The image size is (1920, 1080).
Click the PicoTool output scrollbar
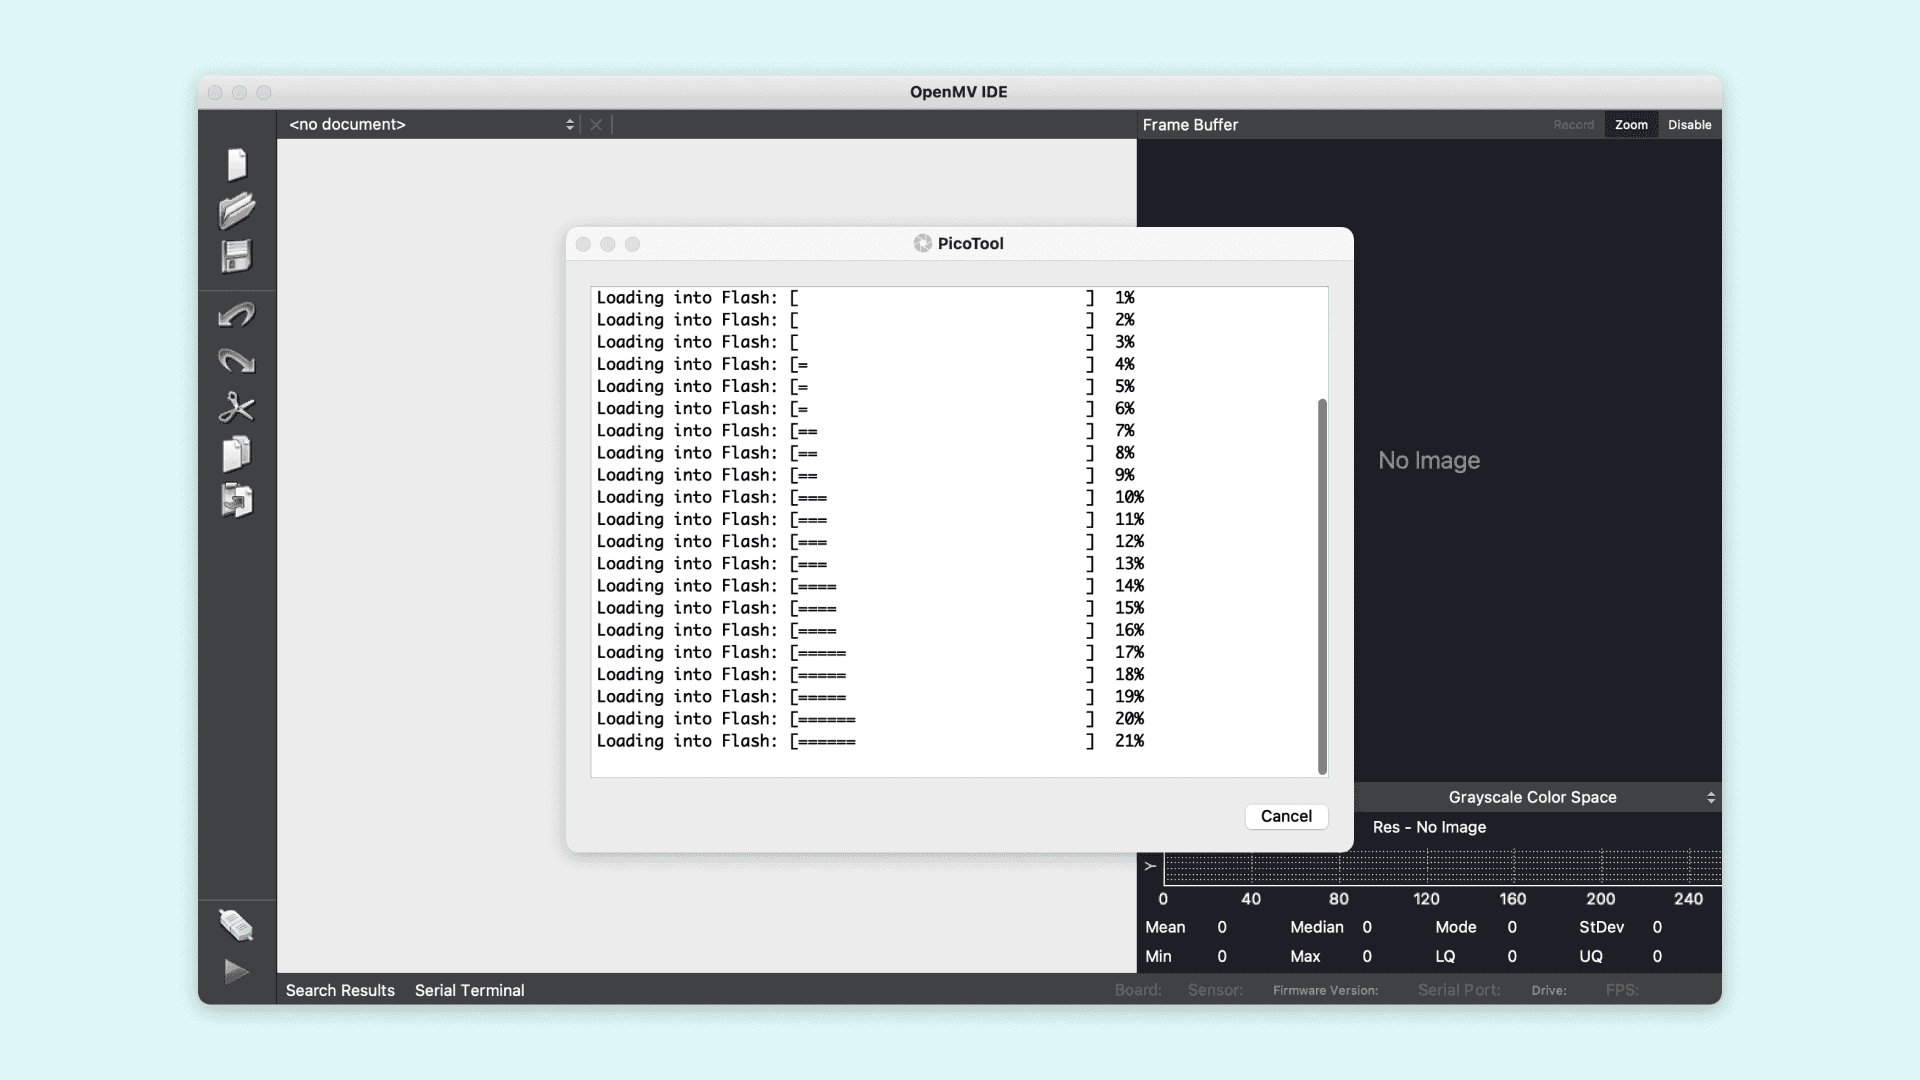pos(1322,585)
